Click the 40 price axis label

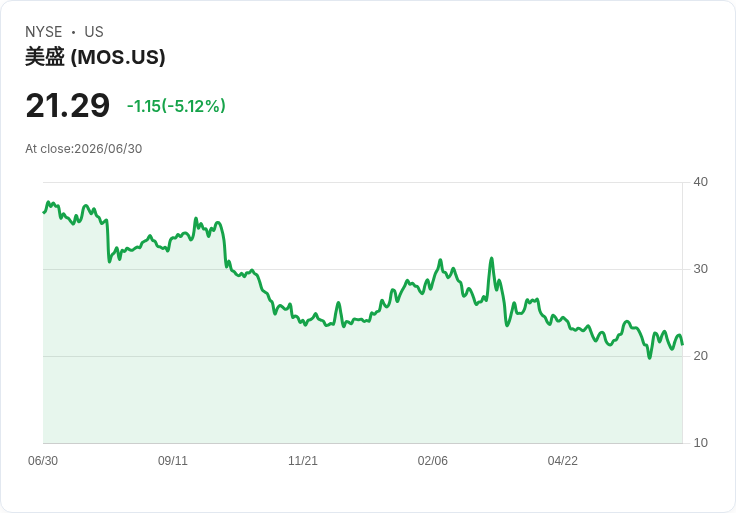(700, 182)
